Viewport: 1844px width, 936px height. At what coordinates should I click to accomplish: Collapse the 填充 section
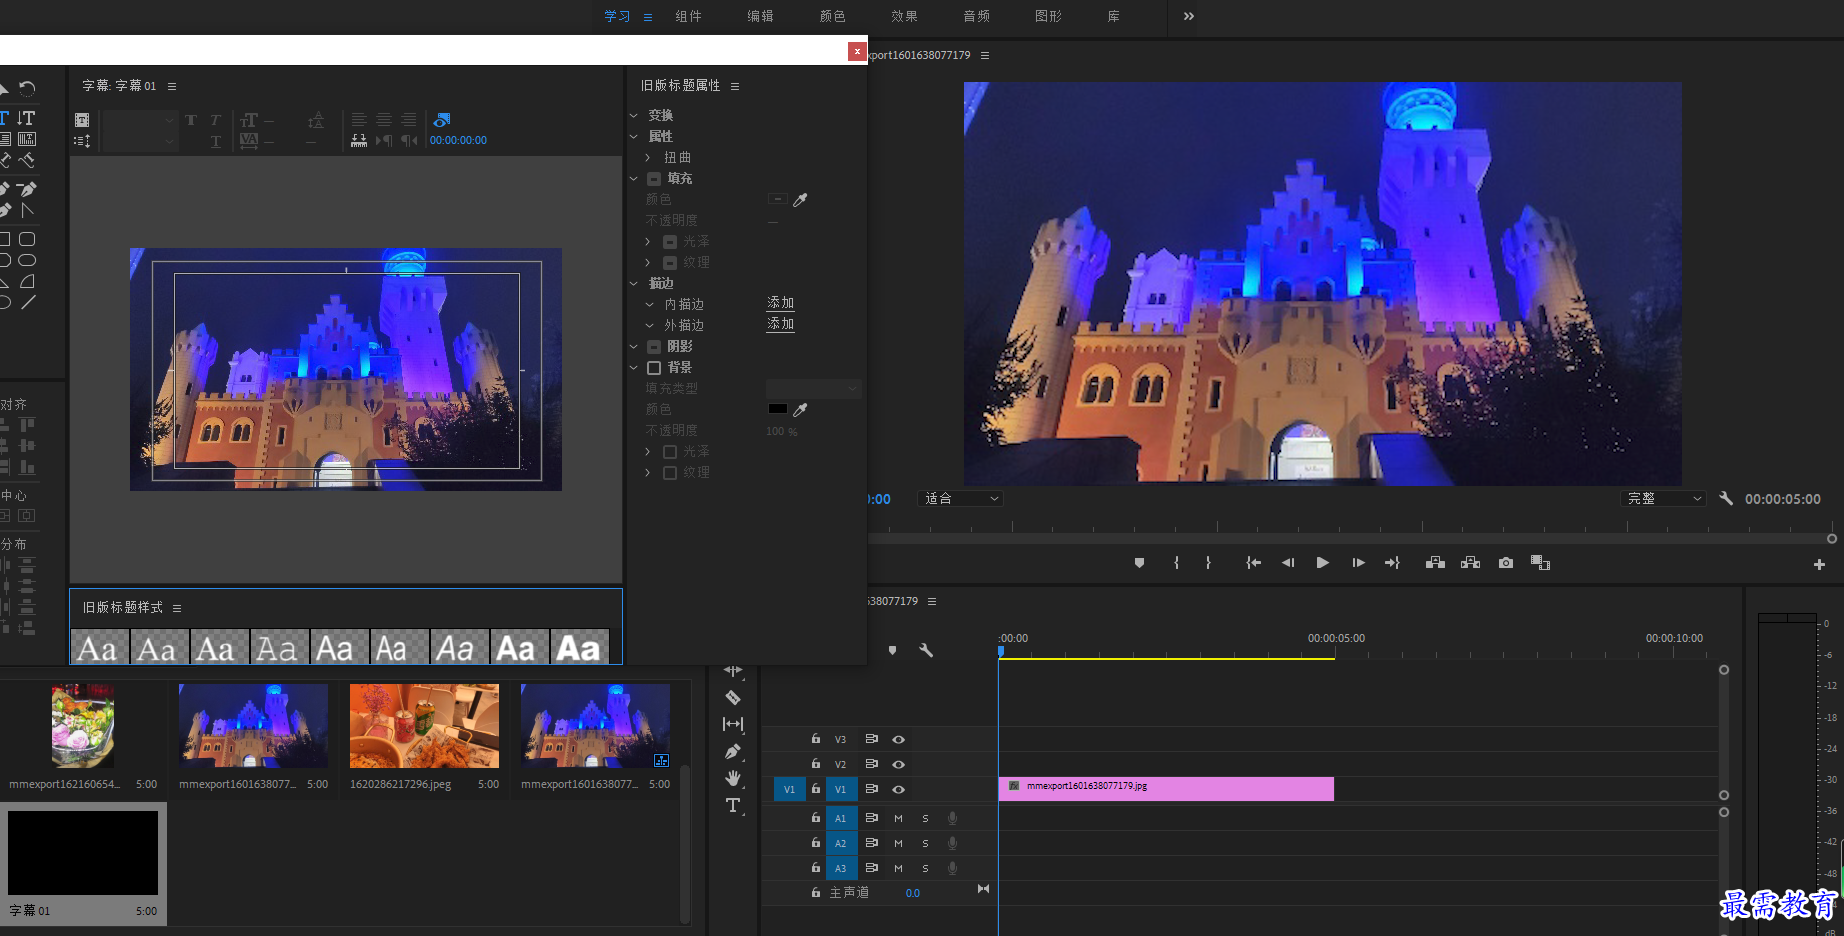(634, 178)
